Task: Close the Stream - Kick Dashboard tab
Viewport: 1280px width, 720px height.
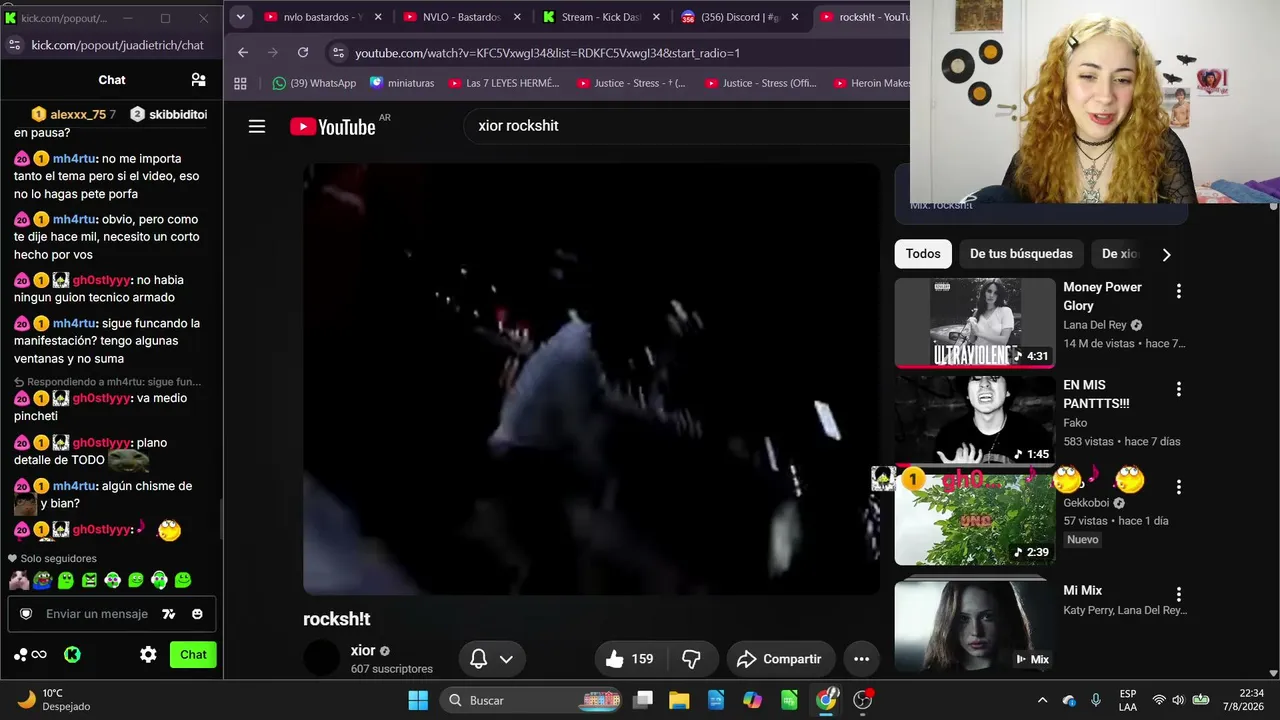Action: tap(654, 17)
